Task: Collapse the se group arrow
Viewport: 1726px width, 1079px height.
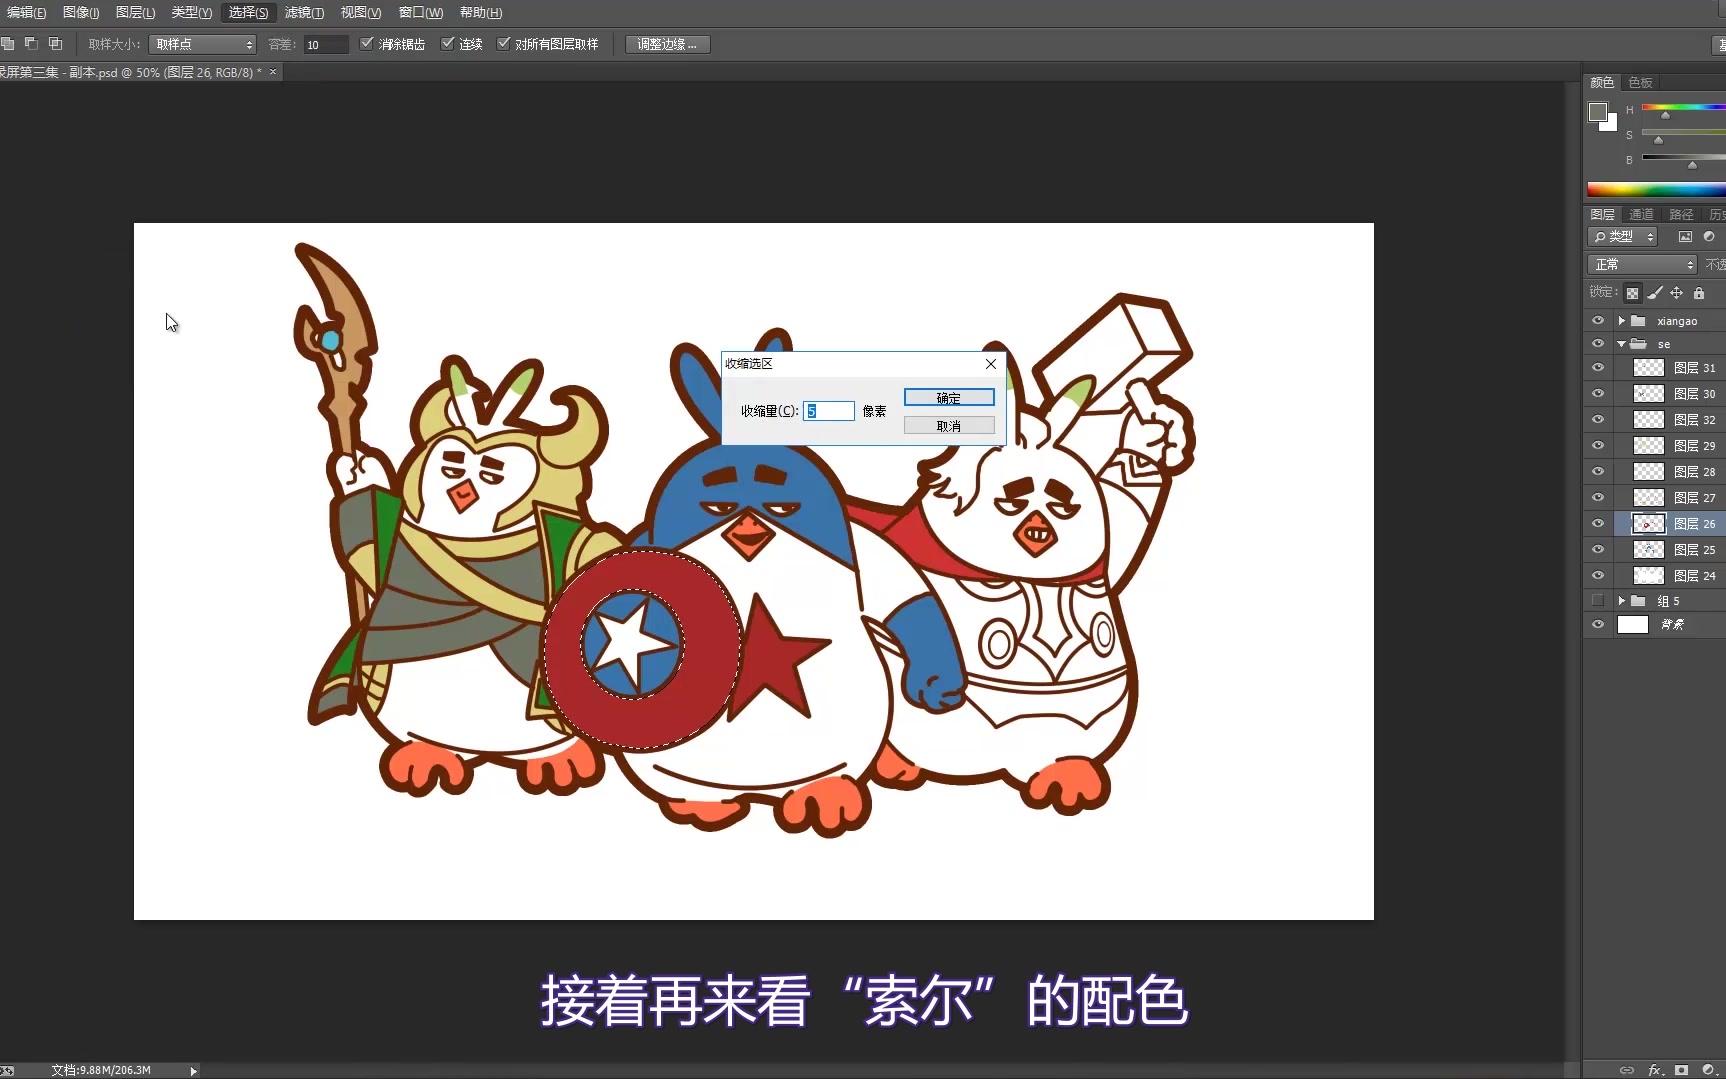Action: coord(1621,344)
